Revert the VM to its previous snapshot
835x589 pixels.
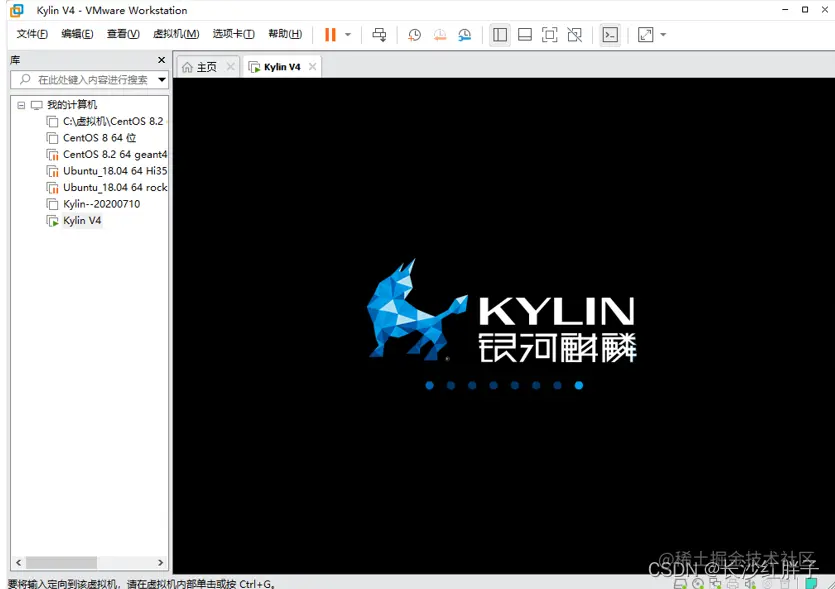coord(440,34)
